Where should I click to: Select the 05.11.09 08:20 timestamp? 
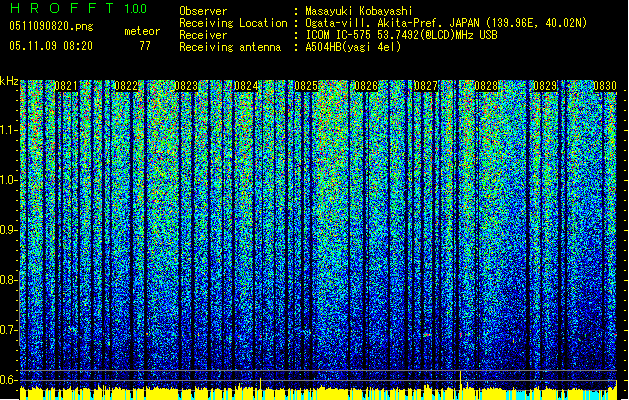[50, 45]
